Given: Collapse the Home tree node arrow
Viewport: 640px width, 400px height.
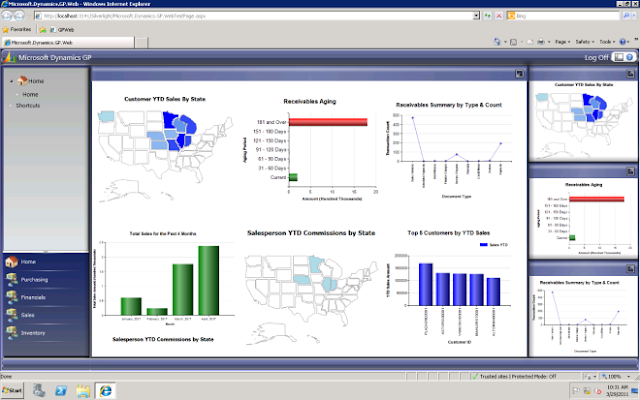Looking at the screenshot, I should (x=11, y=81).
